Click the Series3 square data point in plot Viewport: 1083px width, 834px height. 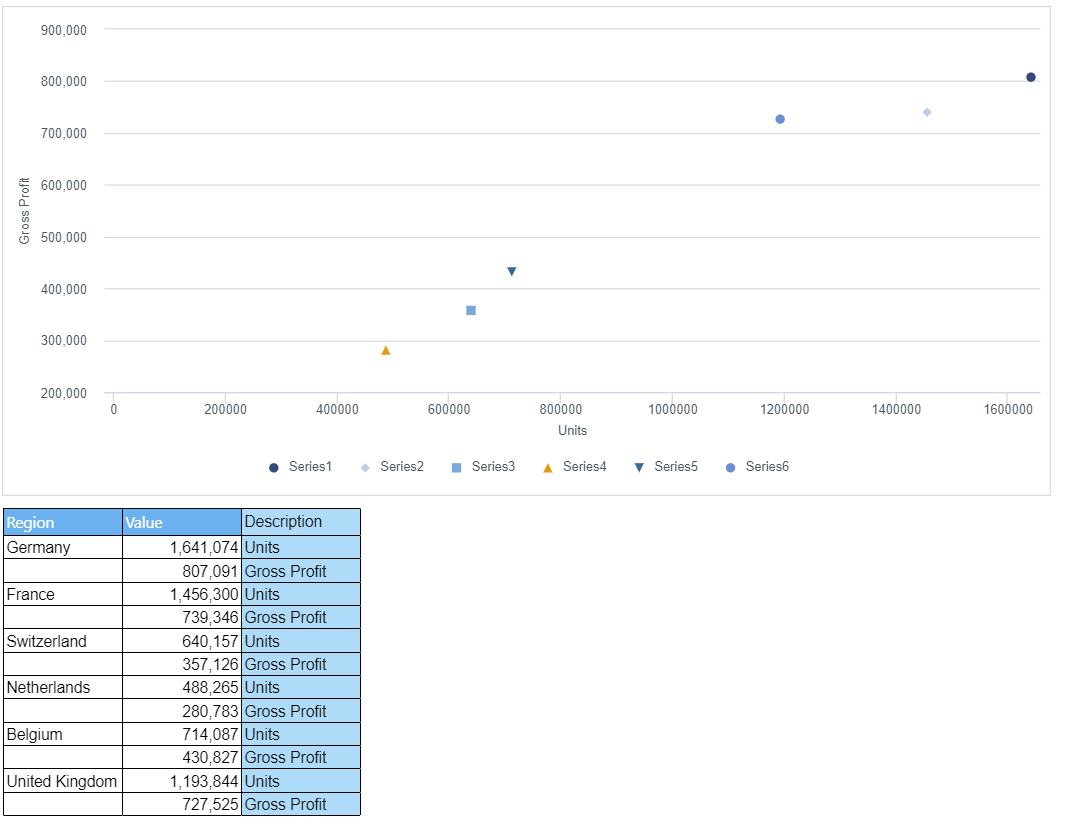tap(471, 311)
